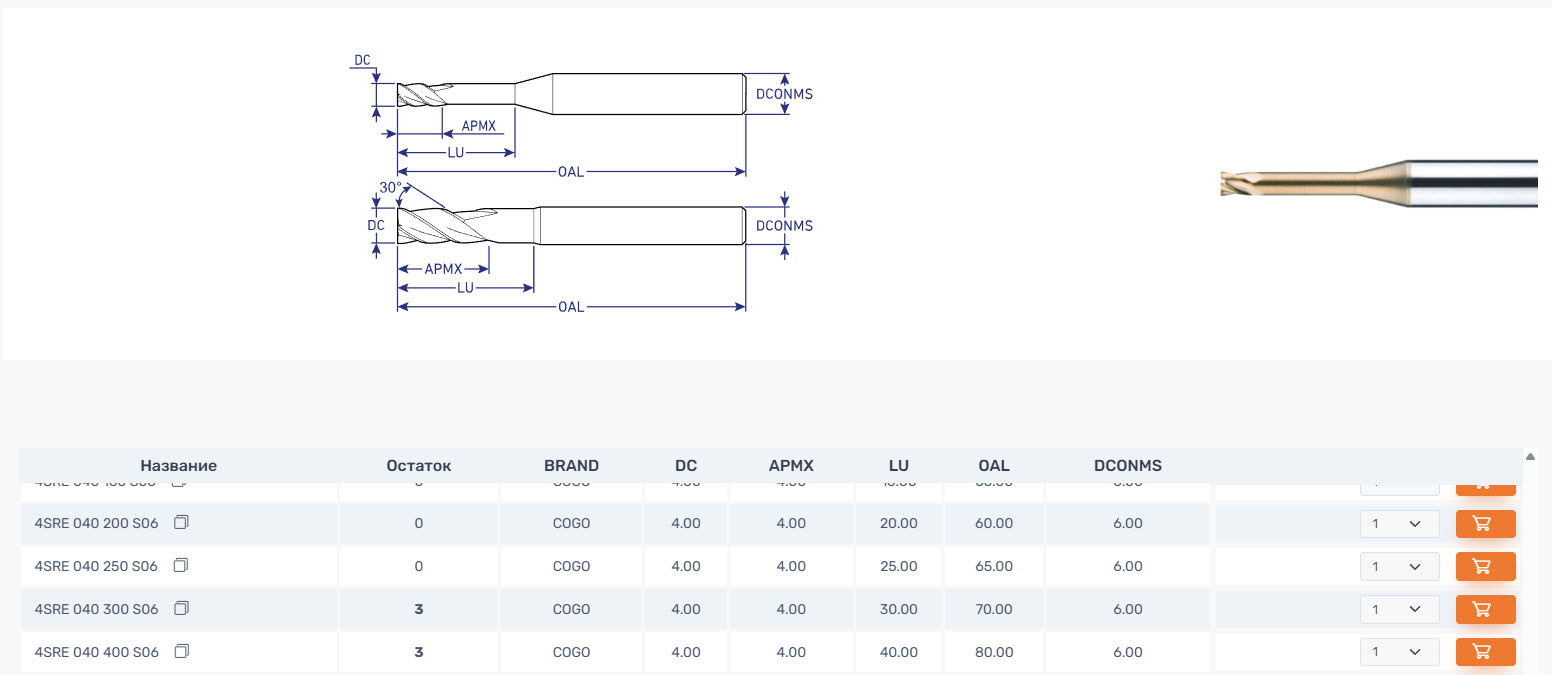Click the DCONMS column header in the table
The image size is (1552, 675).
coord(1128,466)
